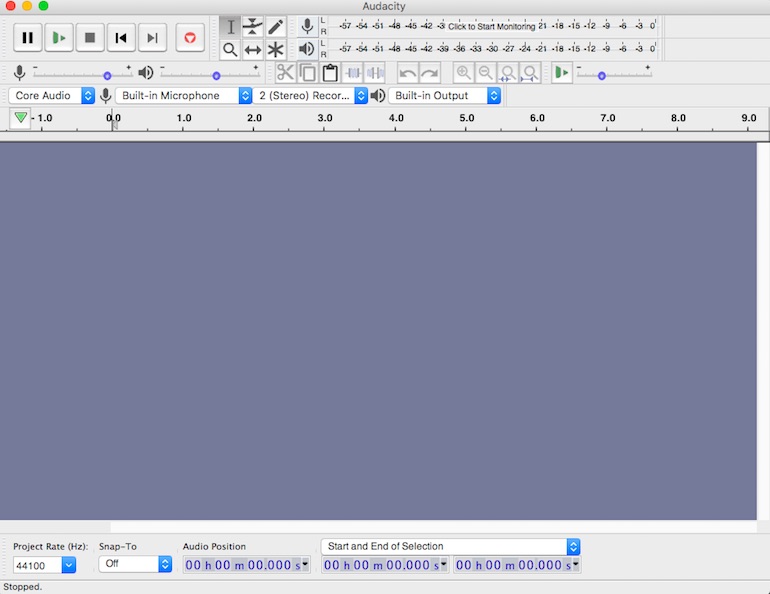The width and height of the screenshot is (770, 594).
Task: Open the 2 (Stereo) recording channels dropdown
Action: click(310, 95)
